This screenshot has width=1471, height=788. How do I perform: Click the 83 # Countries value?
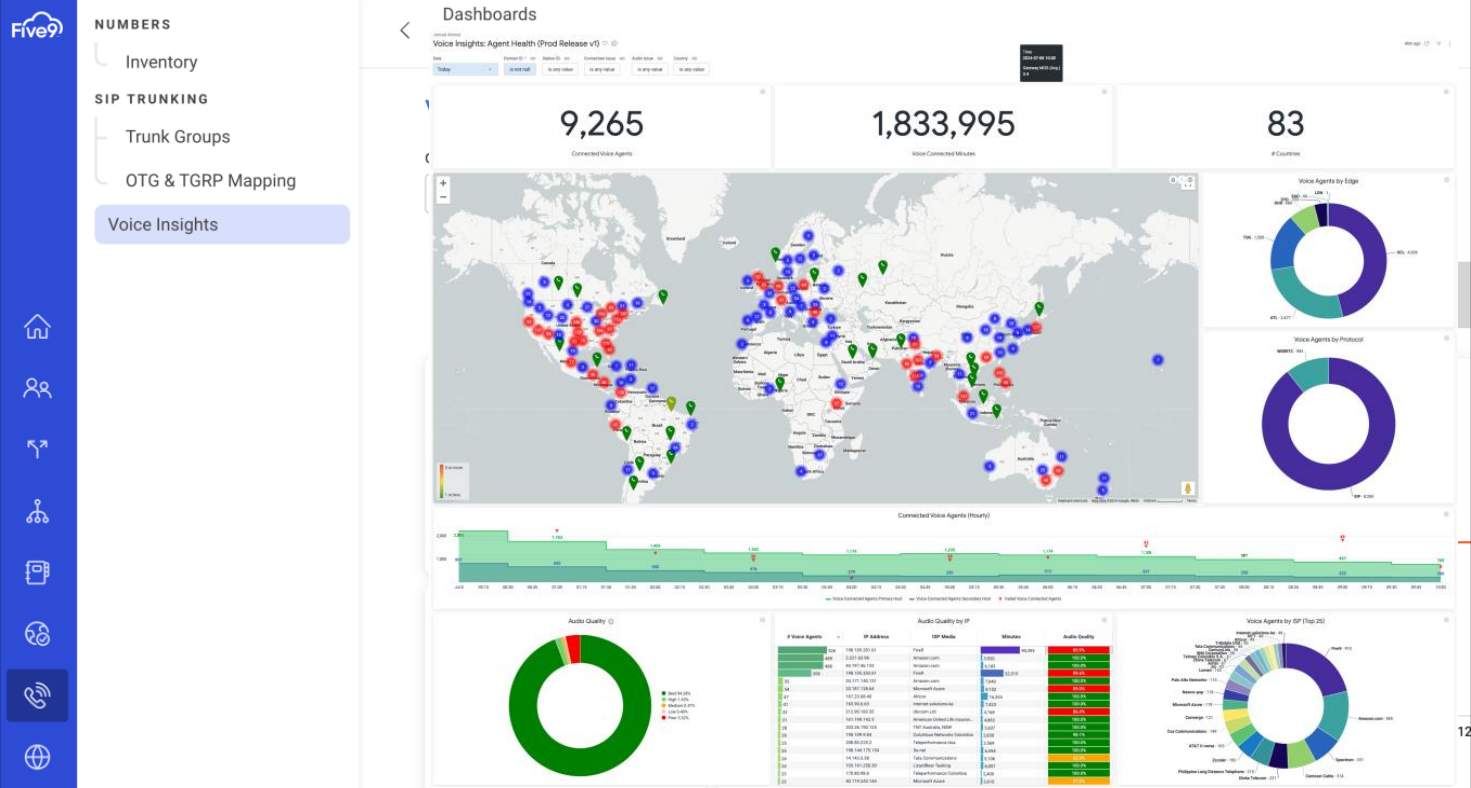pos(1285,123)
